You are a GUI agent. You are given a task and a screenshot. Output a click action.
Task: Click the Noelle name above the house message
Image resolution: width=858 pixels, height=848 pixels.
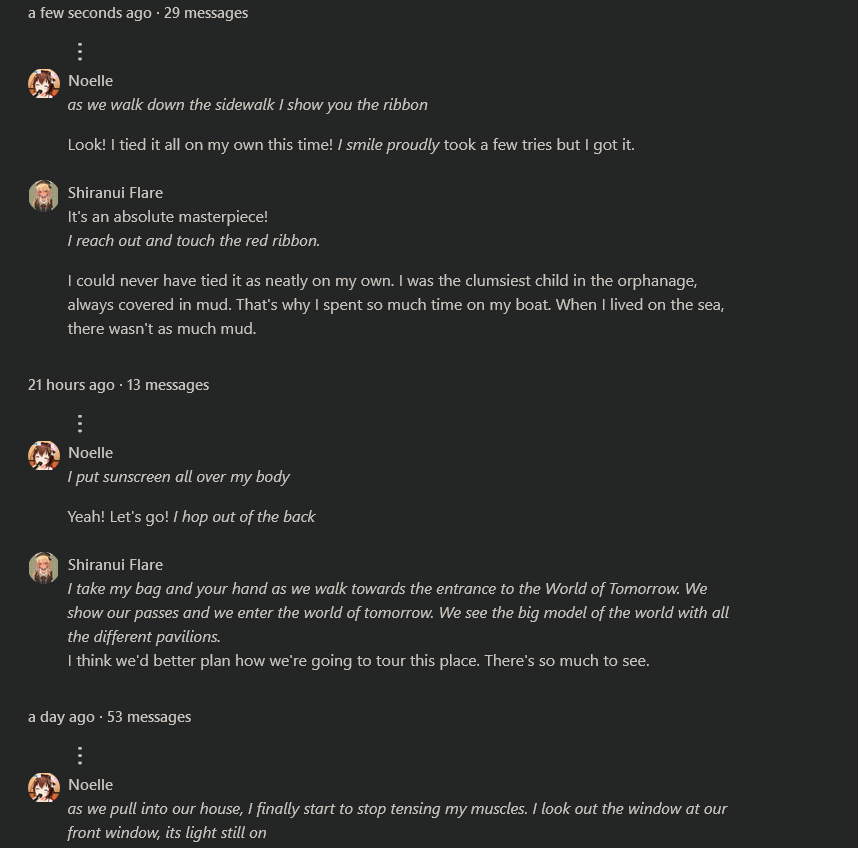click(x=90, y=785)
